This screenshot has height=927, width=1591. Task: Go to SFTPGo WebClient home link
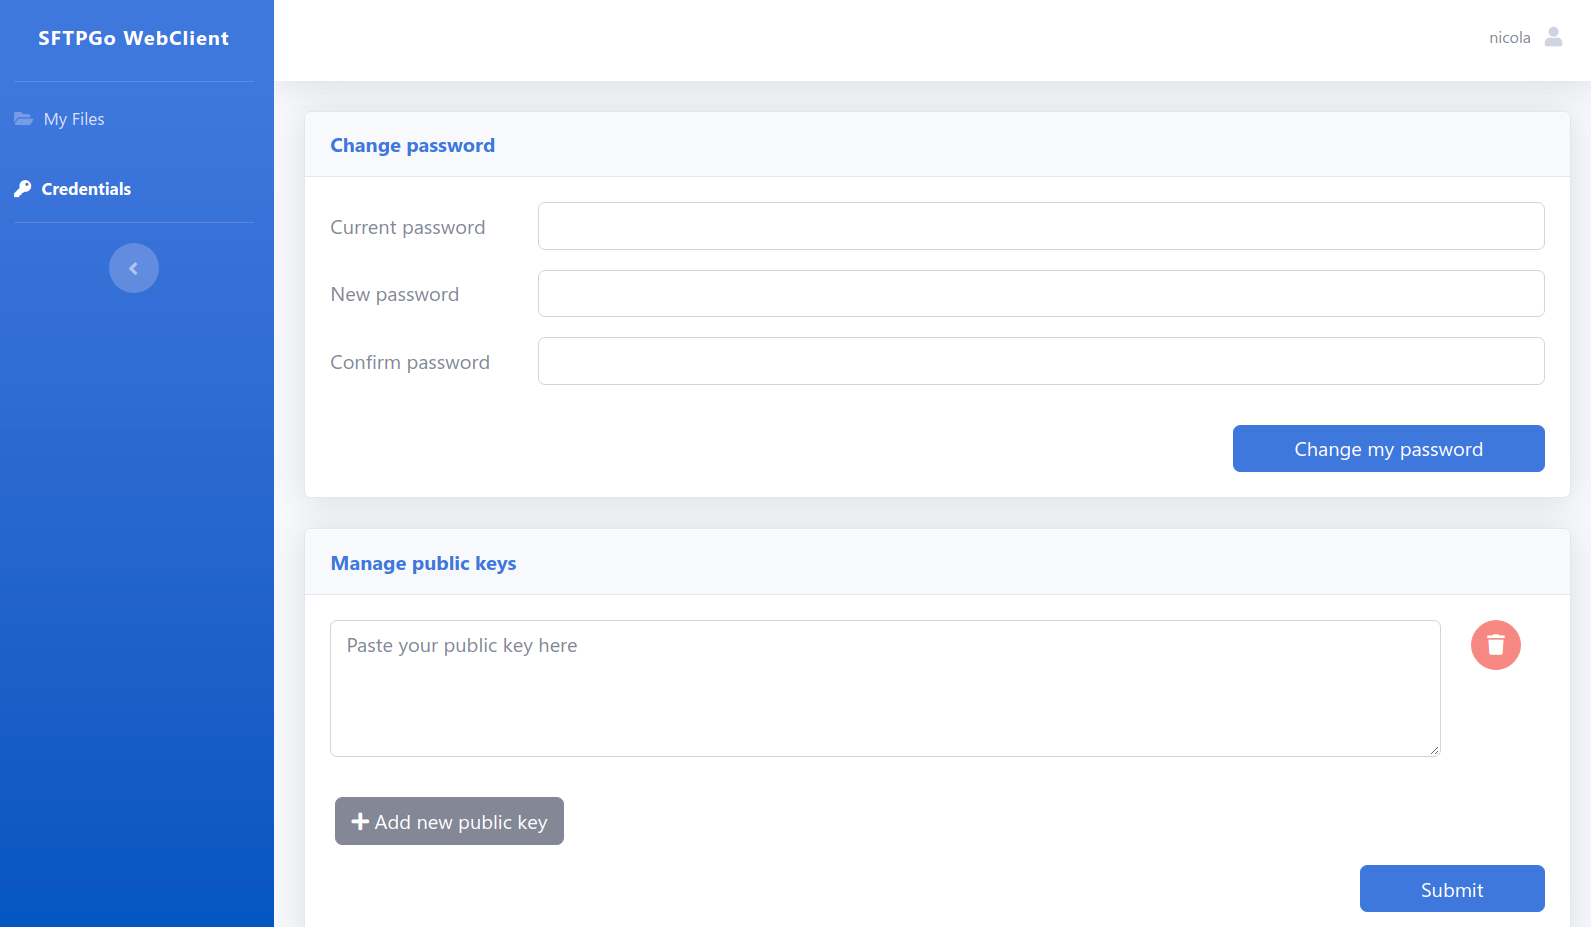(x=134, y=38)
